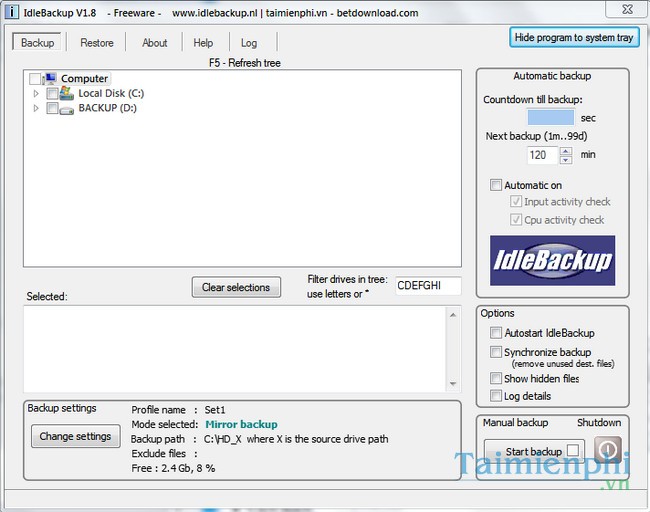The height and width of the screenshot is (512, 650).
Task: Check the Computer root checkbox
Action: 35,79
